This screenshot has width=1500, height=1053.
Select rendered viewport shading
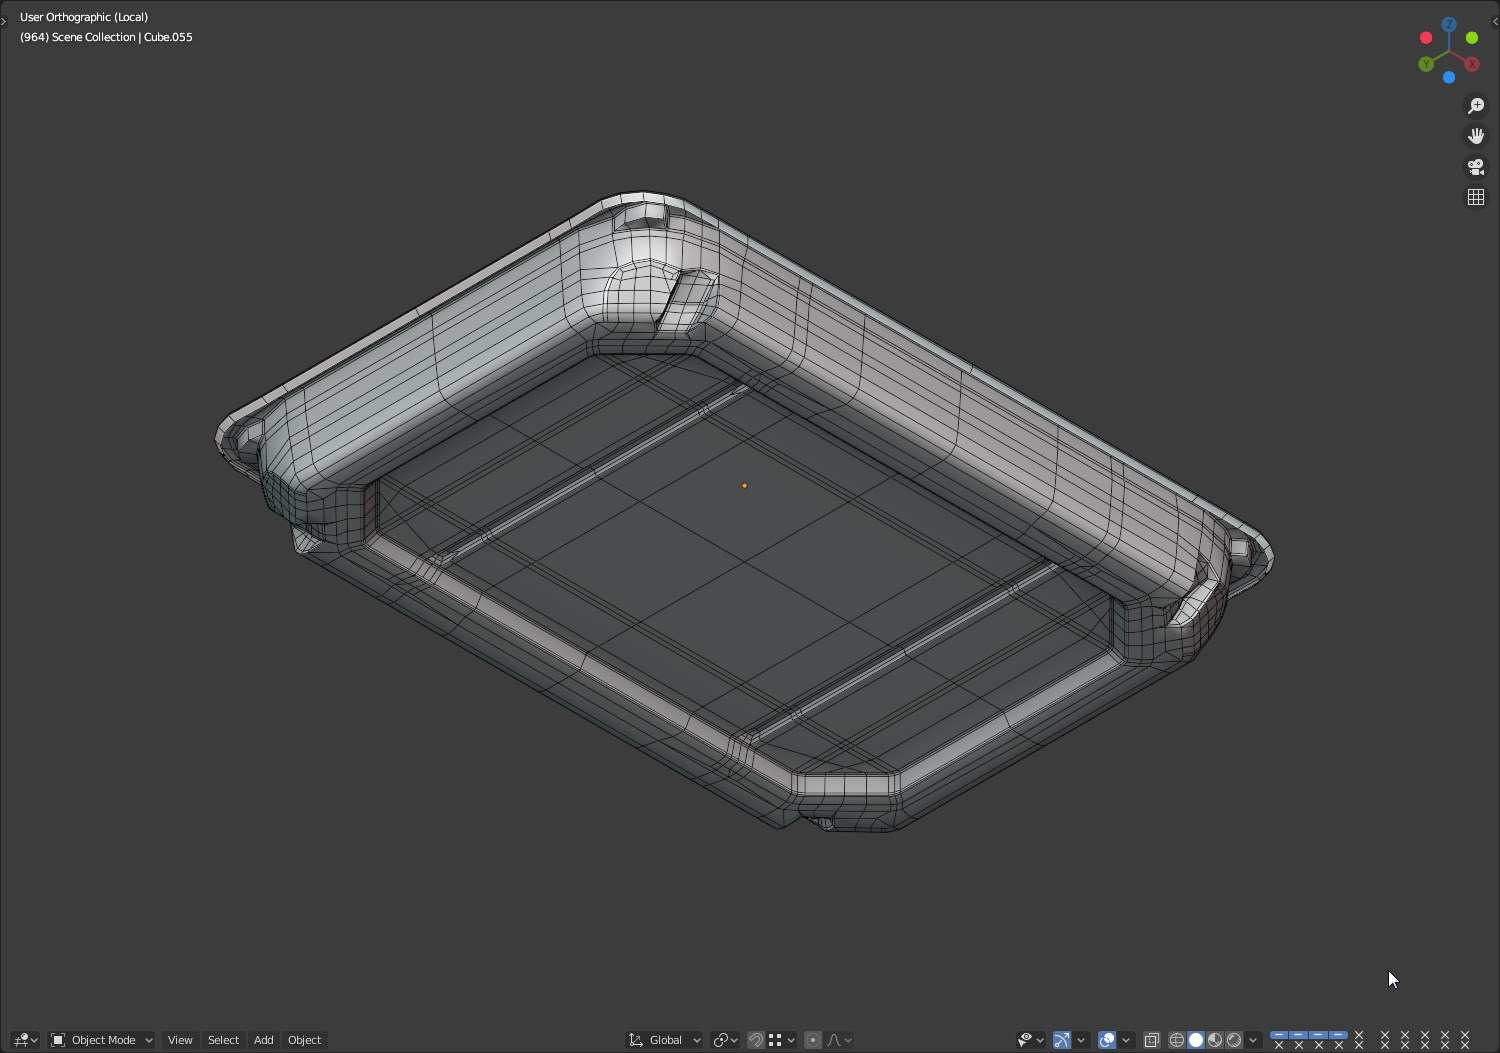(x=1234, y=1040)
